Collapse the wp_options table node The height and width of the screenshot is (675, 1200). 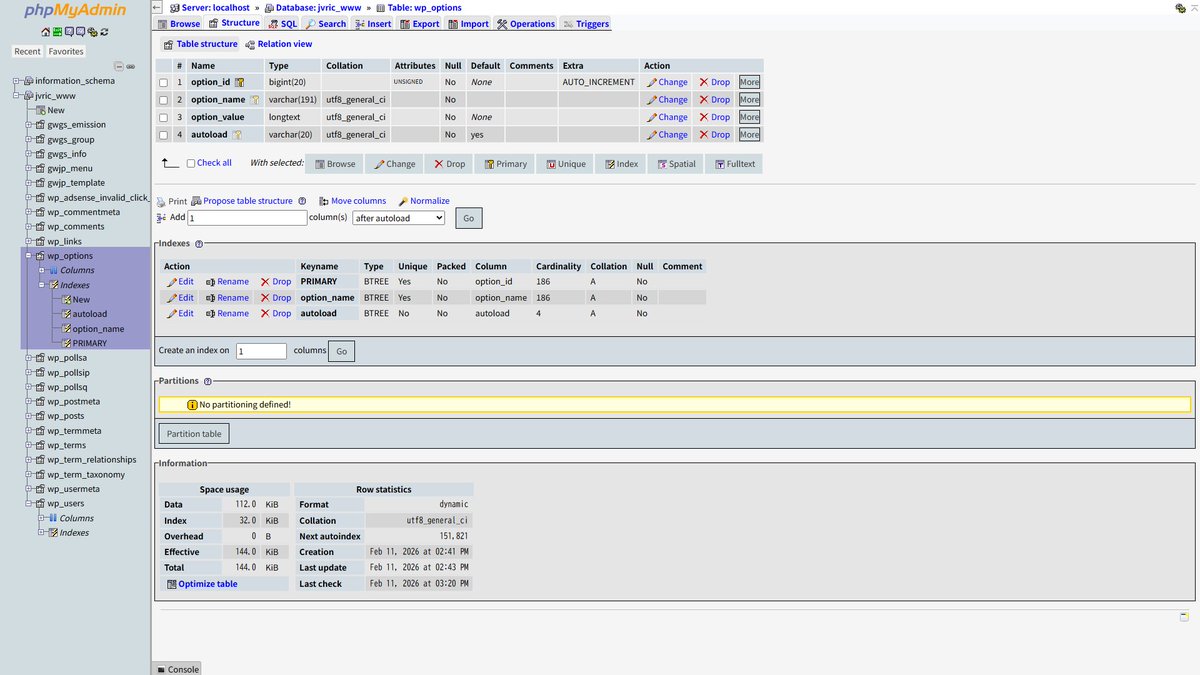point(29,256)
